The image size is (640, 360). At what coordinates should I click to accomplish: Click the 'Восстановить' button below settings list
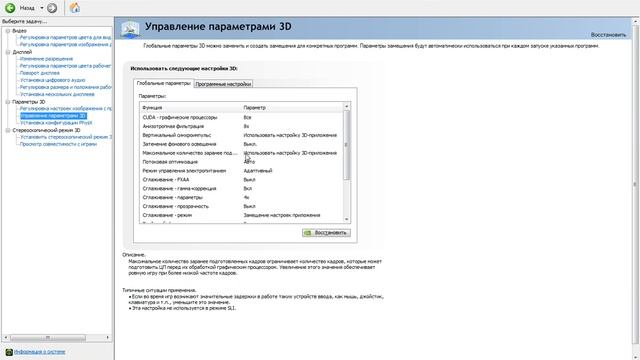pyautogui.click(x=326, y=233)
